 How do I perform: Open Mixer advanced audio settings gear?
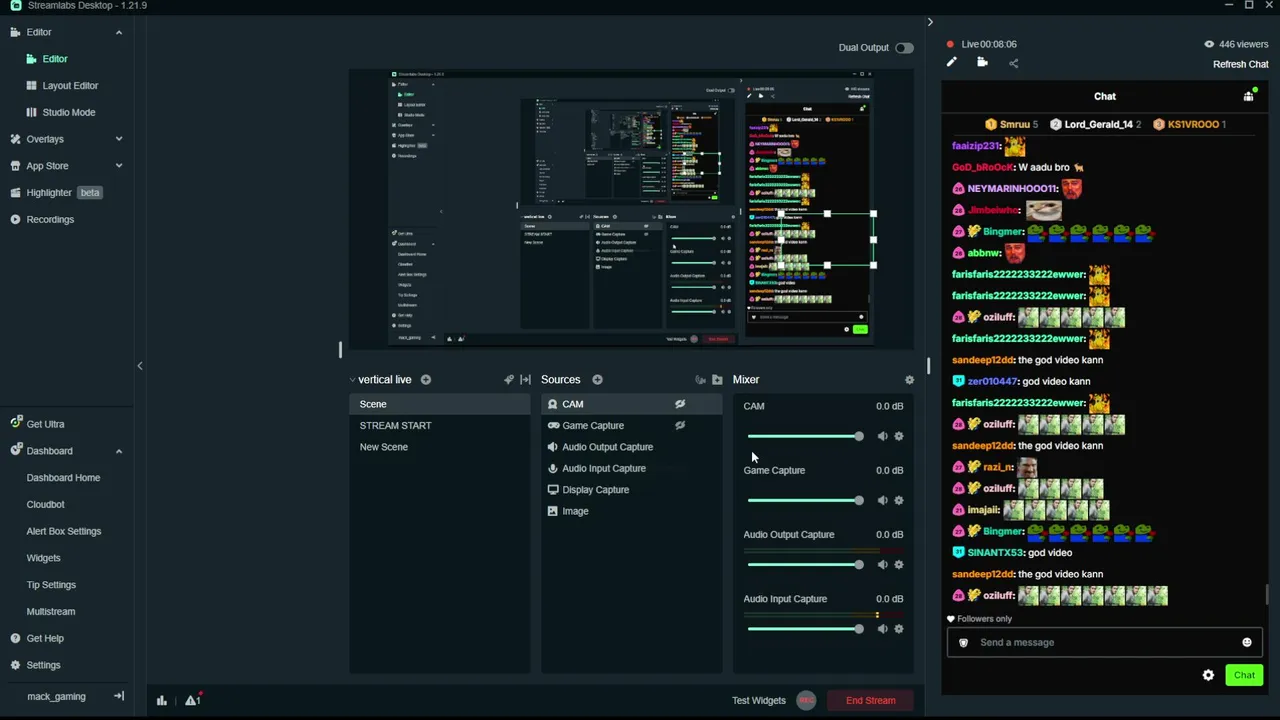[x=909, y=380]
